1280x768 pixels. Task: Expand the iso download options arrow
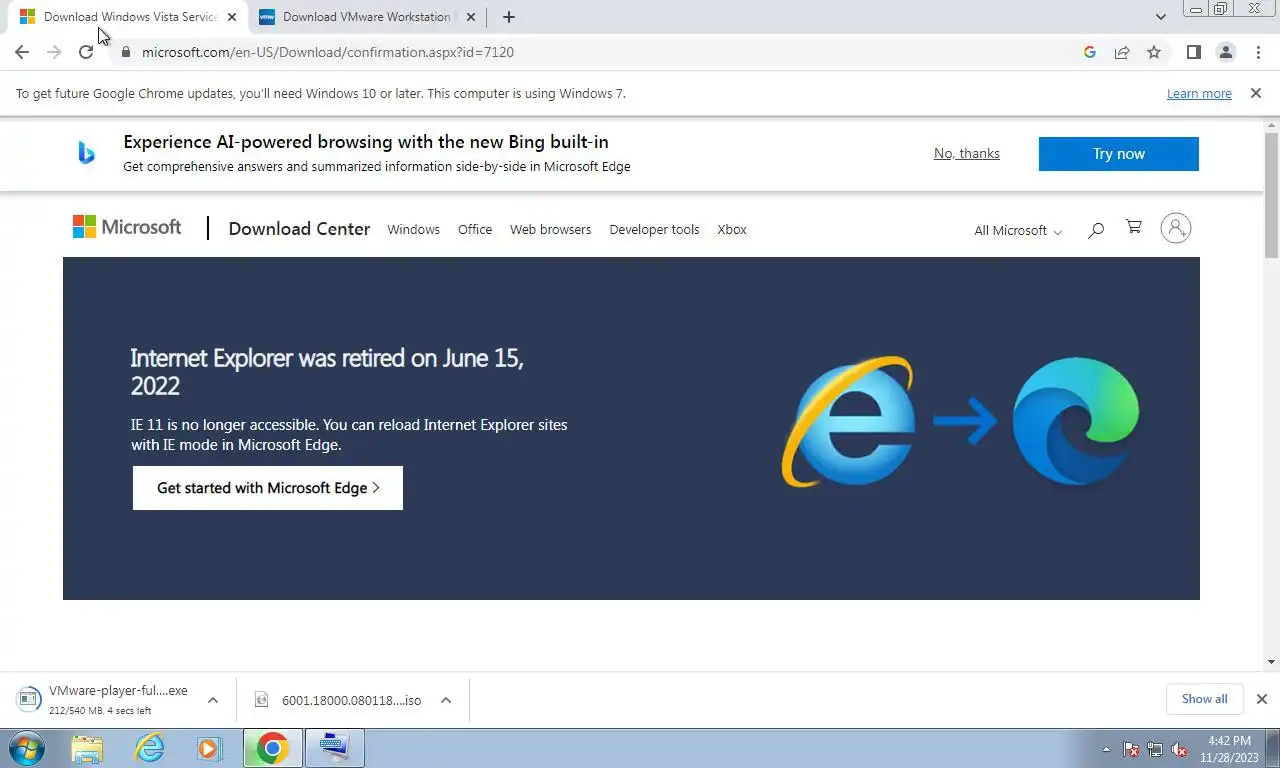(446, 700)
